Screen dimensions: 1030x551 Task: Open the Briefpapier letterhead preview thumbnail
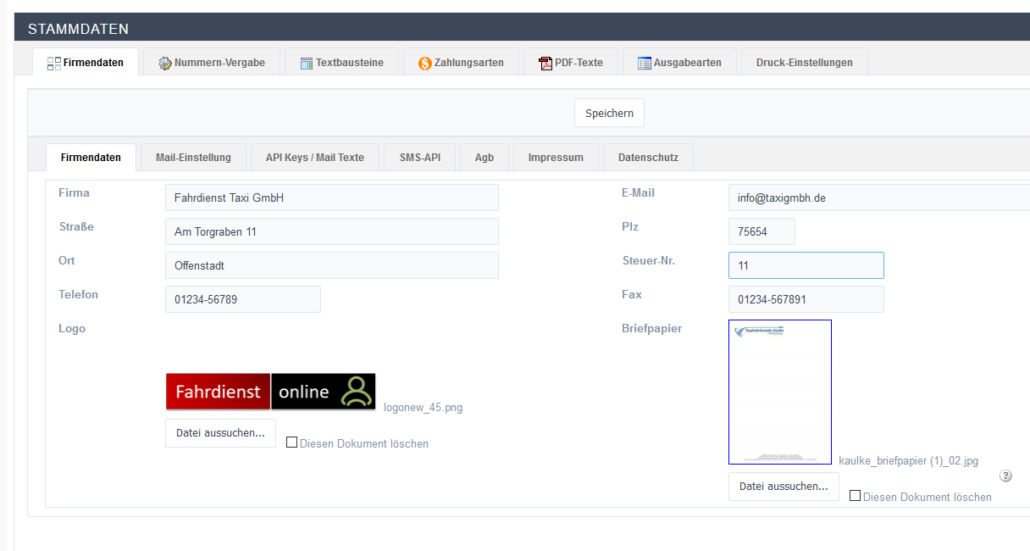click(x=780, y=392)
